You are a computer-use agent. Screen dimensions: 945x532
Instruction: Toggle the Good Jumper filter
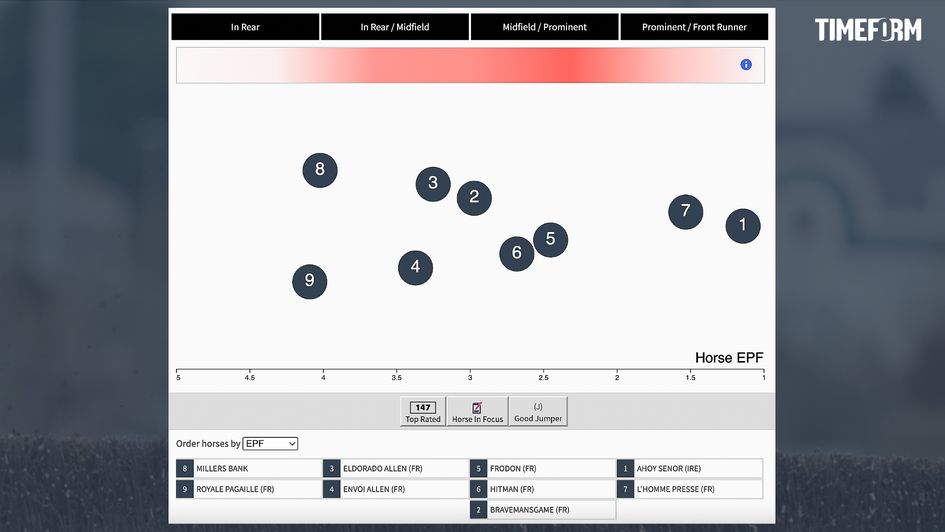pos(538,412)
